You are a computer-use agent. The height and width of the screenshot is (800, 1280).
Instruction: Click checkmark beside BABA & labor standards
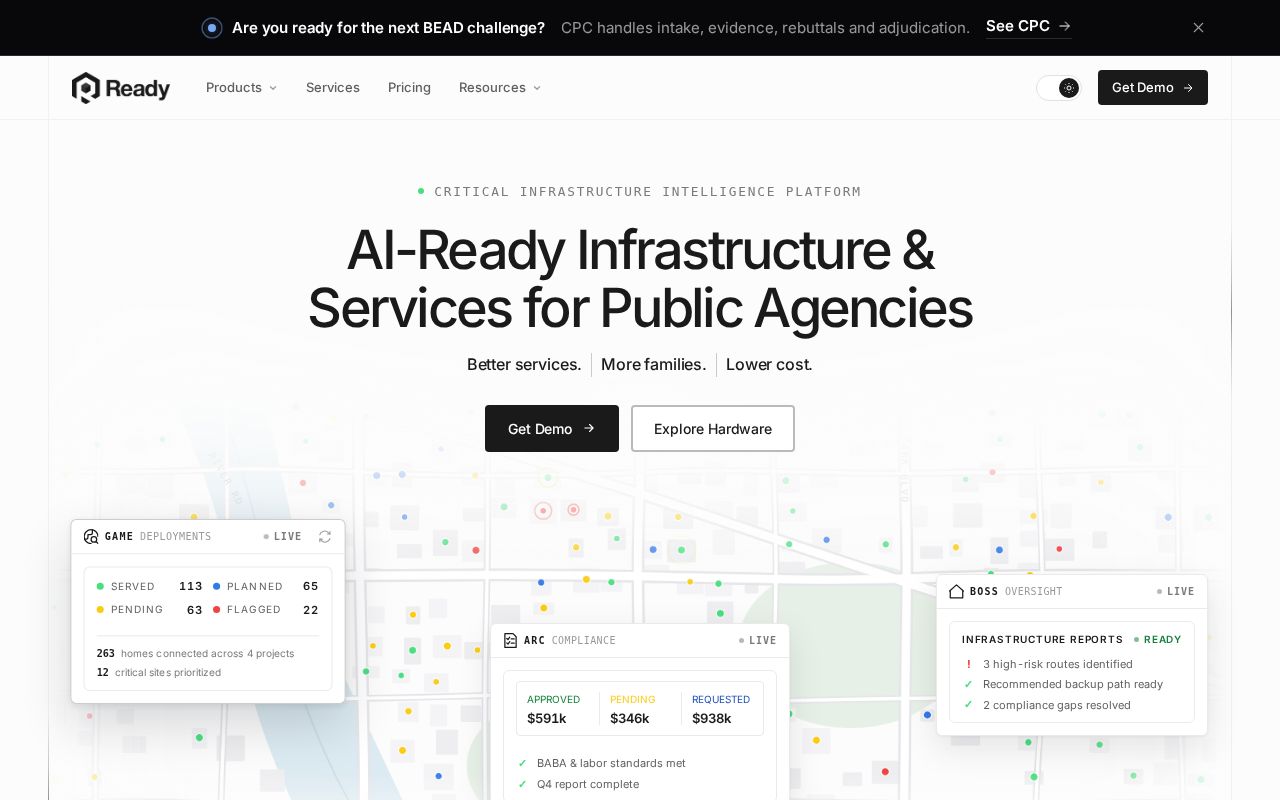coord(522,763)
